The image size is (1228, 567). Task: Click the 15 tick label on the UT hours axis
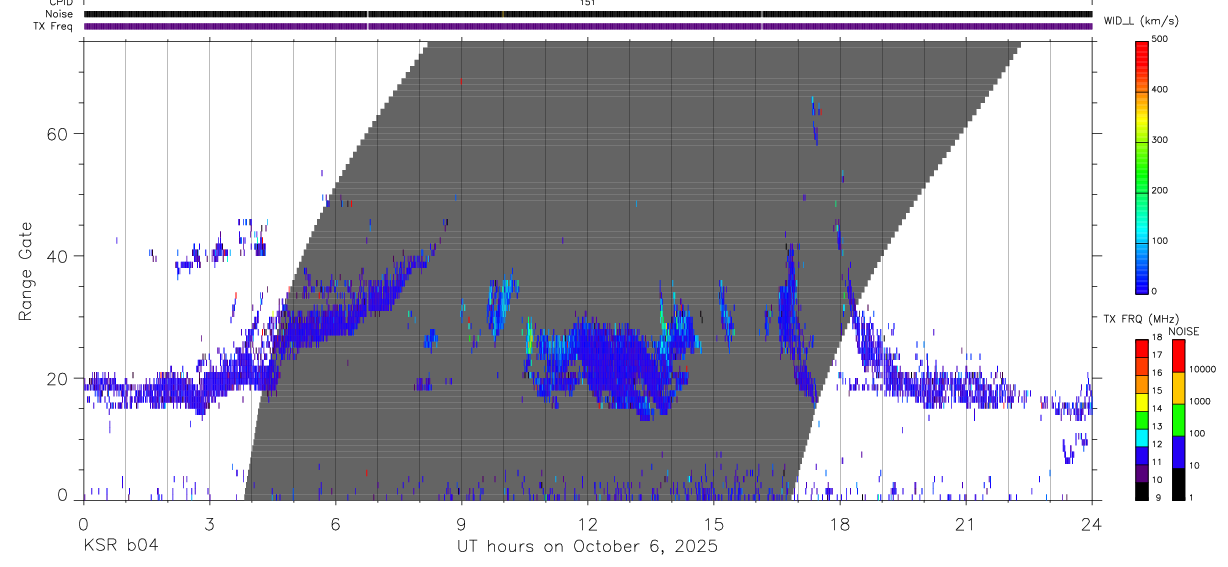tap(714, 524)
